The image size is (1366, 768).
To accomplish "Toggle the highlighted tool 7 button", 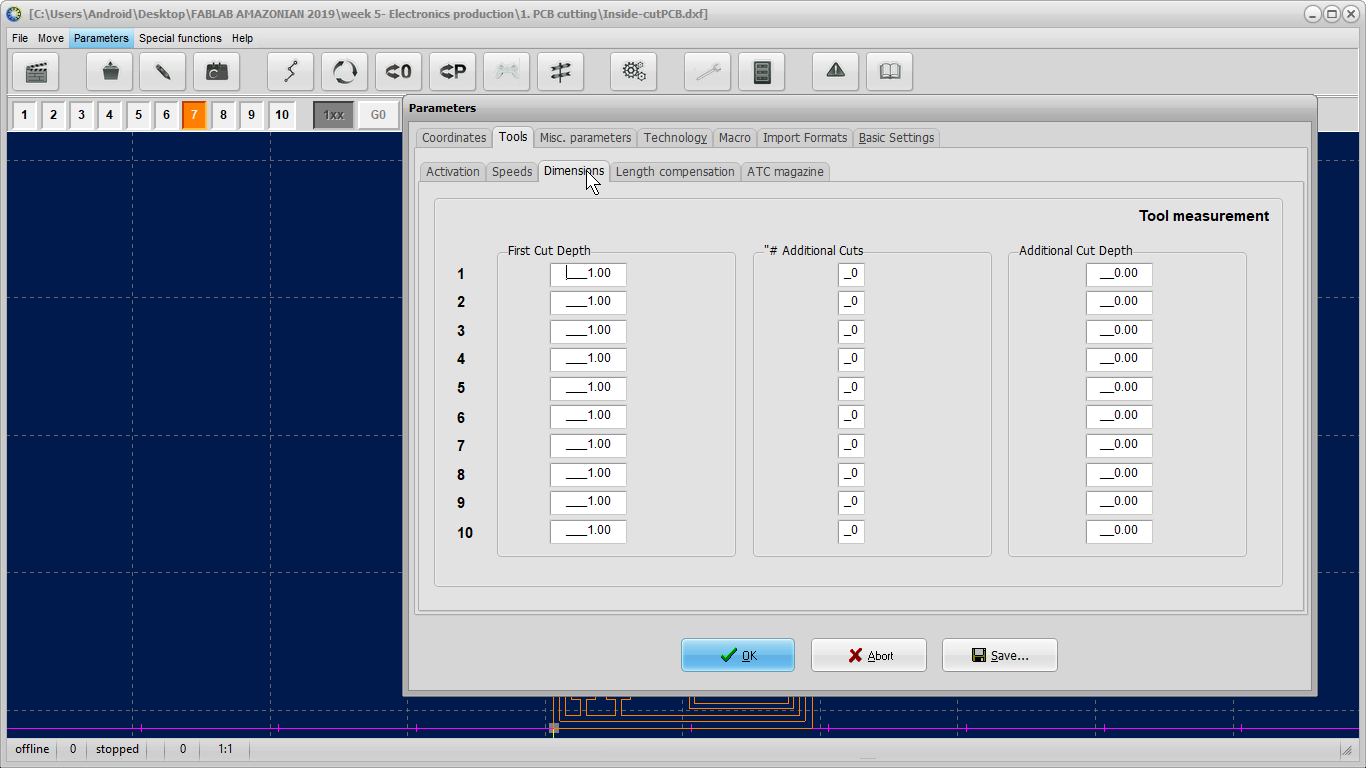I will pos(194,115).
